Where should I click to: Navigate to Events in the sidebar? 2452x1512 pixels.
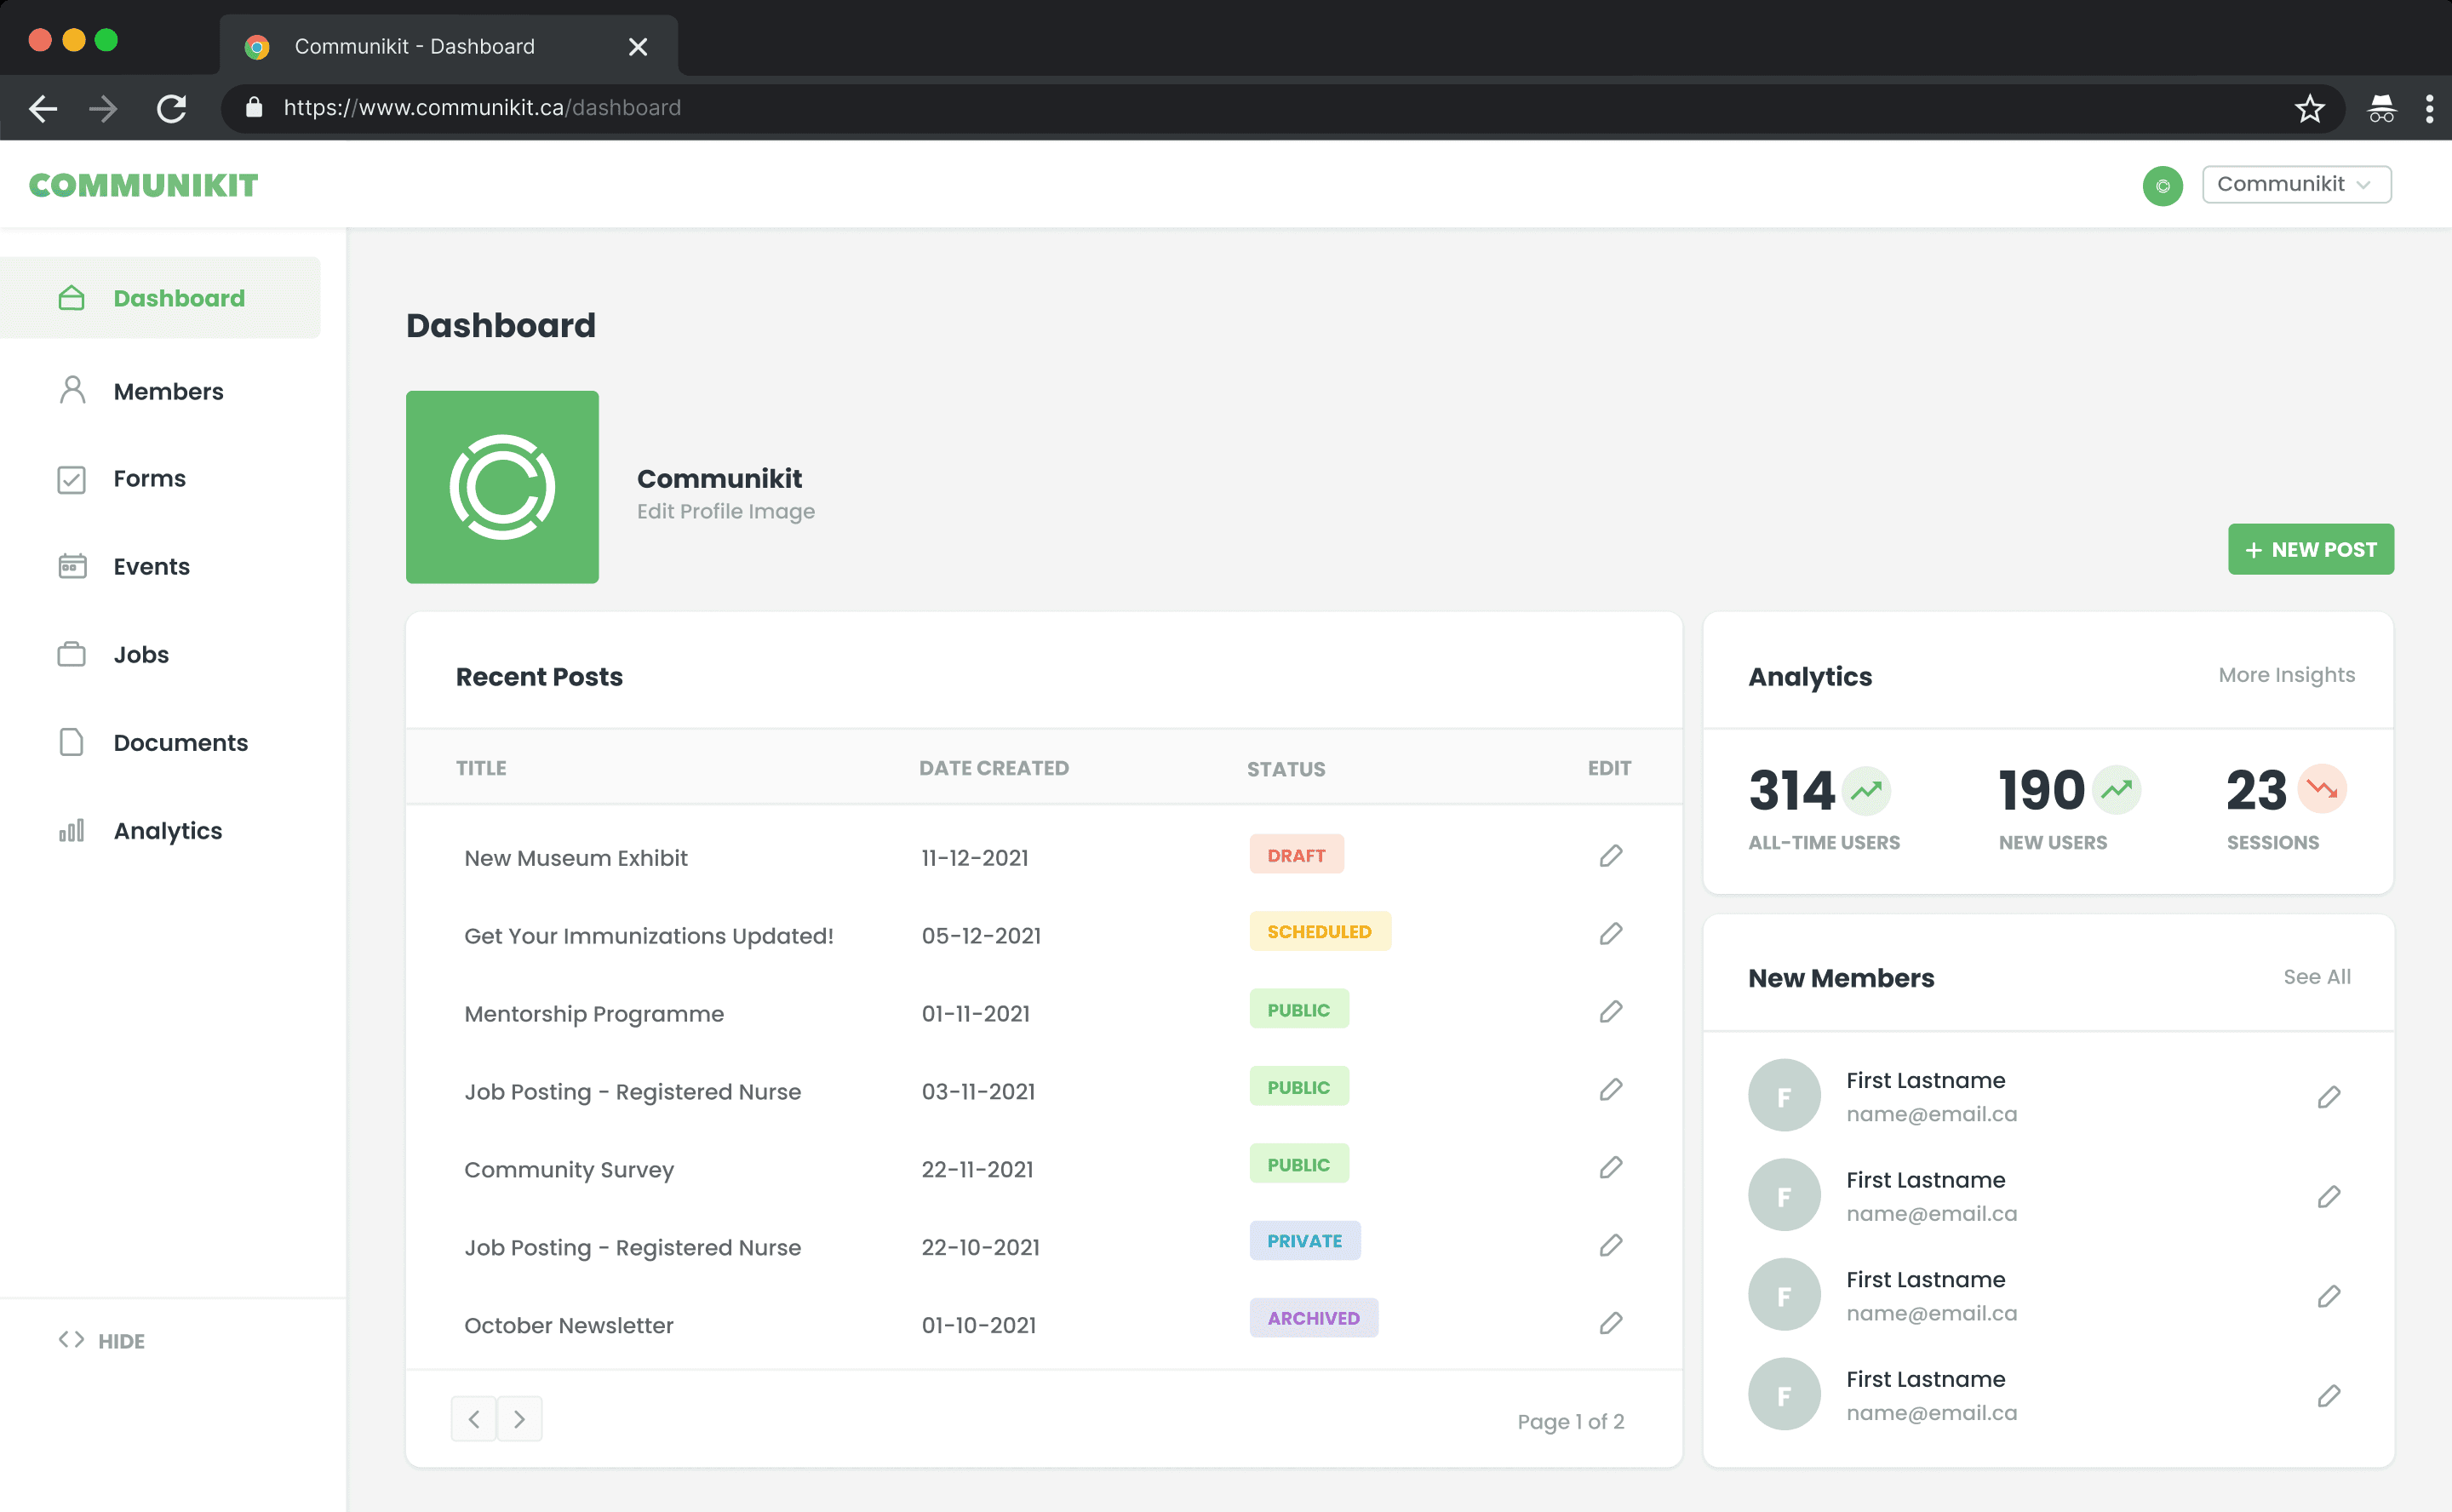coord(151,566)
